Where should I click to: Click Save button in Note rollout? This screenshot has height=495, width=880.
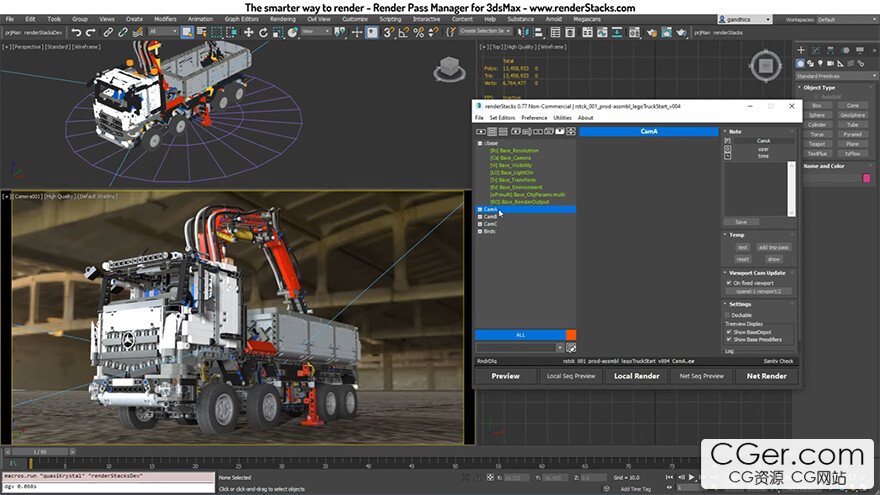[x=741, y=222]
